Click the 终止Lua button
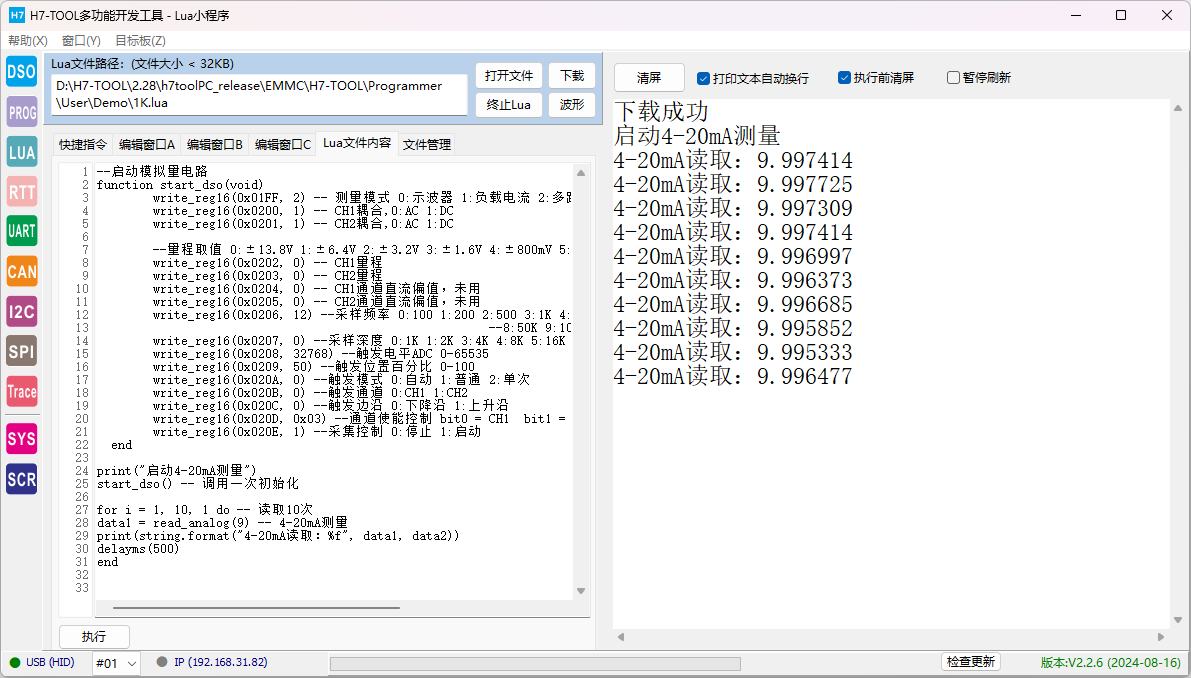This screenshot has height=678, width=1191. coord(509,105)
